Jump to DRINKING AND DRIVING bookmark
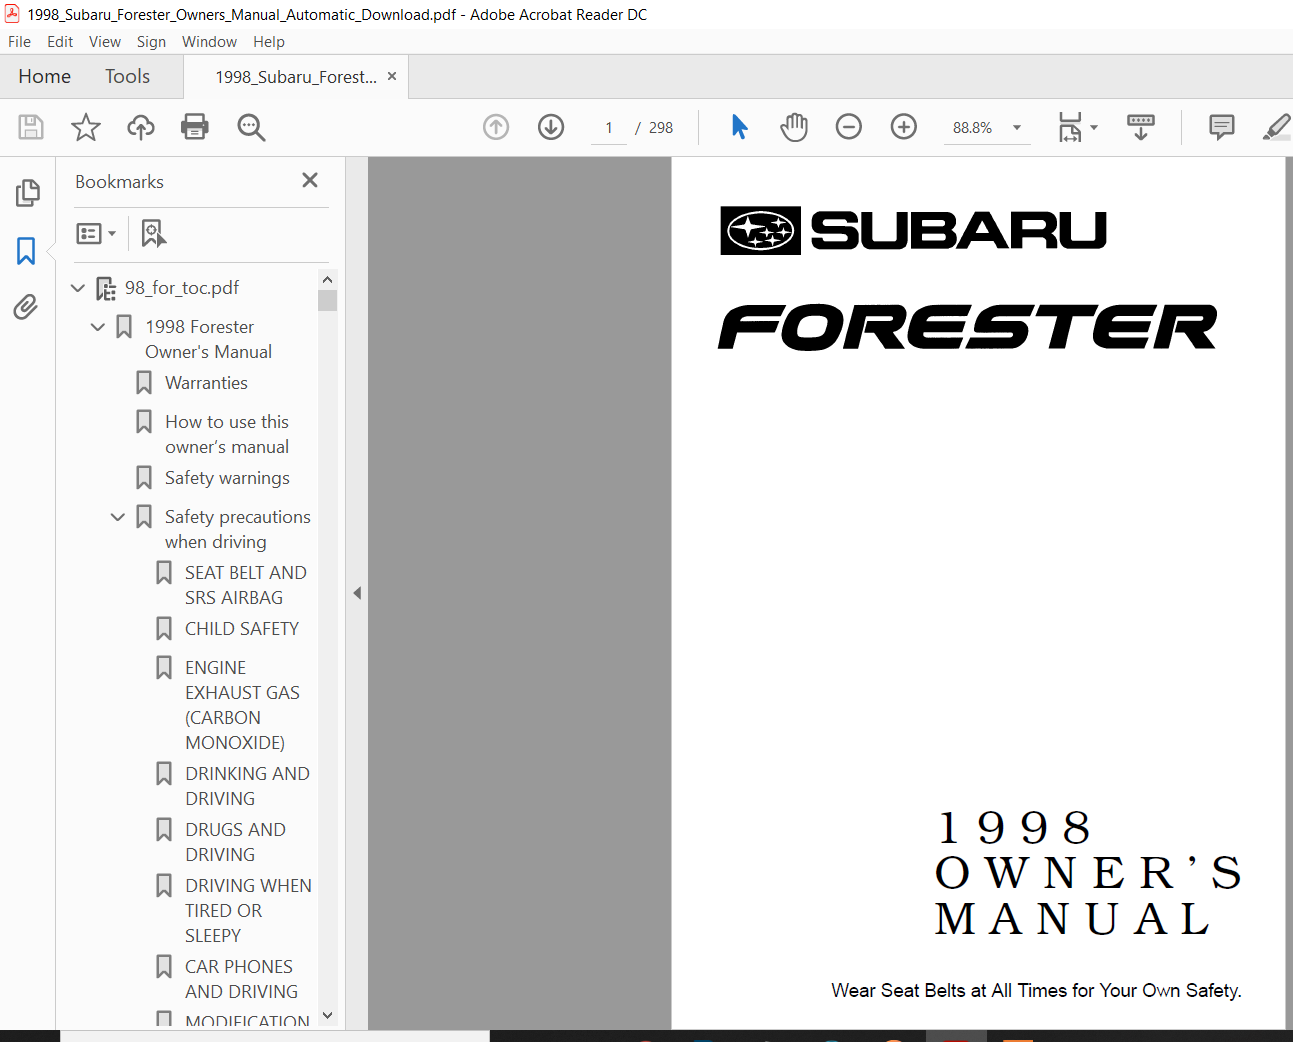The width and height of the screenshot is (1293, 1042). 247,786
